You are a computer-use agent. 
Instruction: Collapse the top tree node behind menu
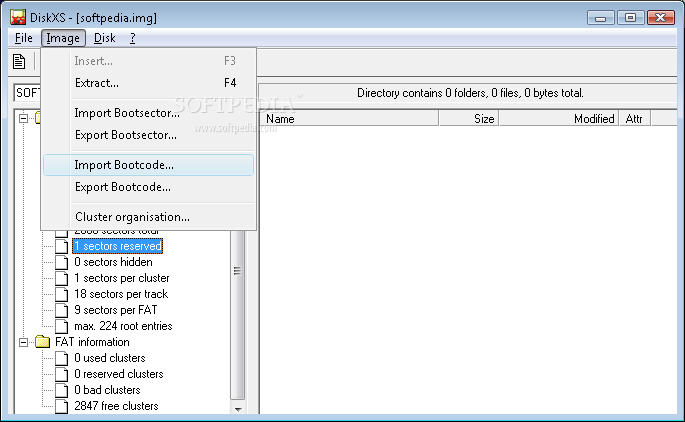tap(24, 118)
